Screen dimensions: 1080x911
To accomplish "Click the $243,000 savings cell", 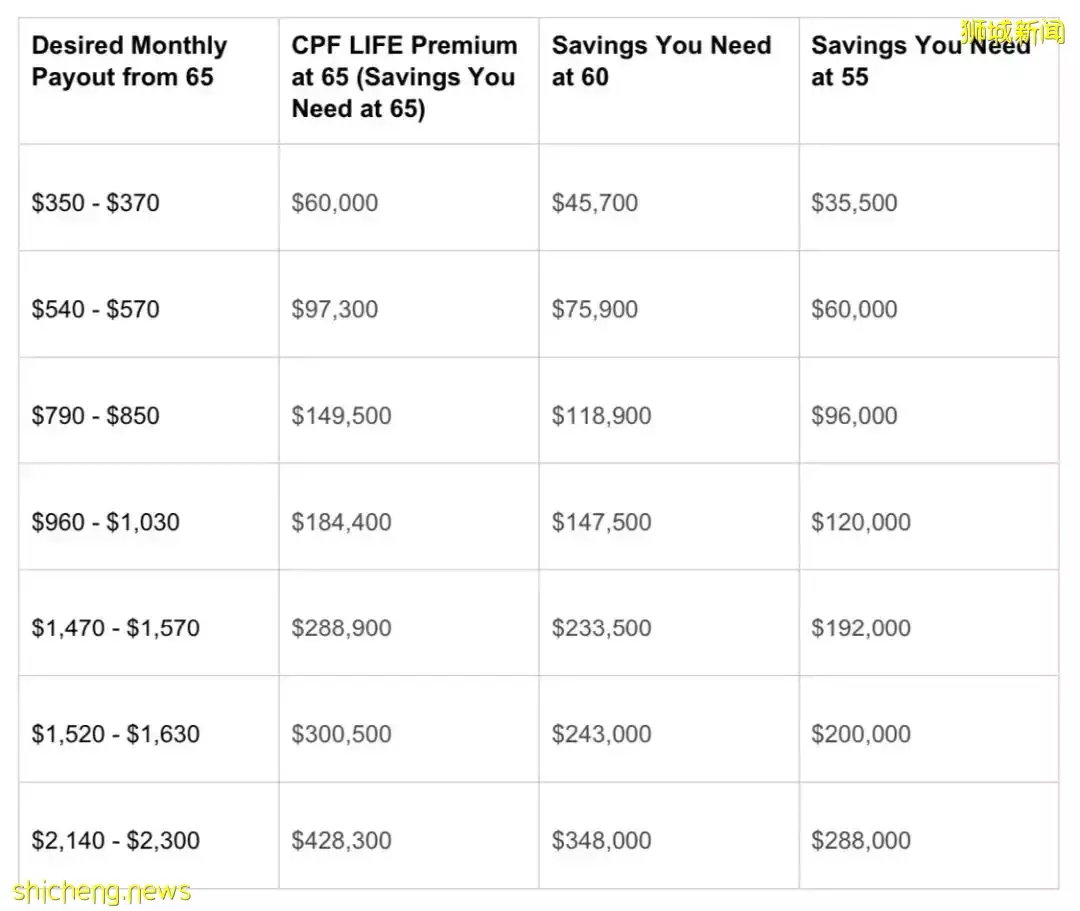I will 601,734.
